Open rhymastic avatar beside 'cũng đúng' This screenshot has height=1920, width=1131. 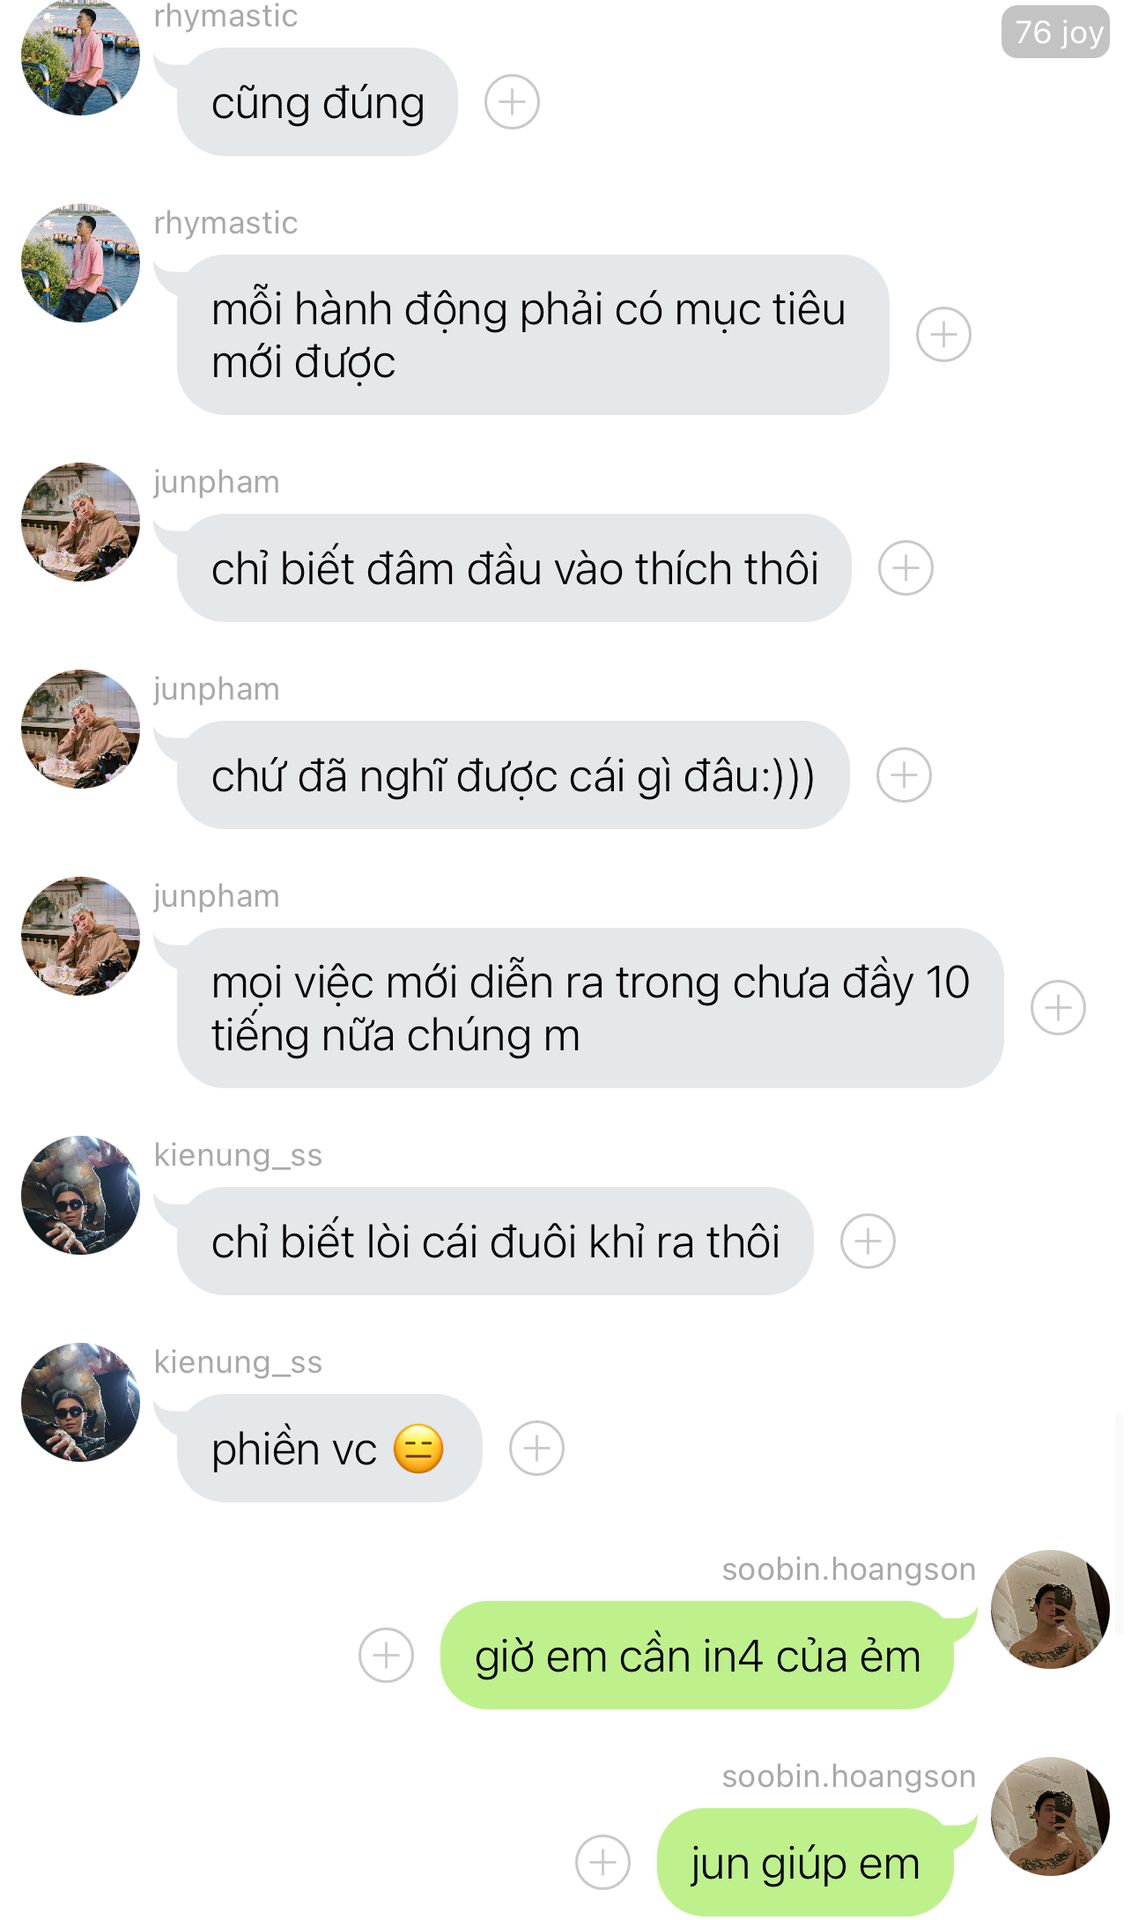click(x=80, y=57)
